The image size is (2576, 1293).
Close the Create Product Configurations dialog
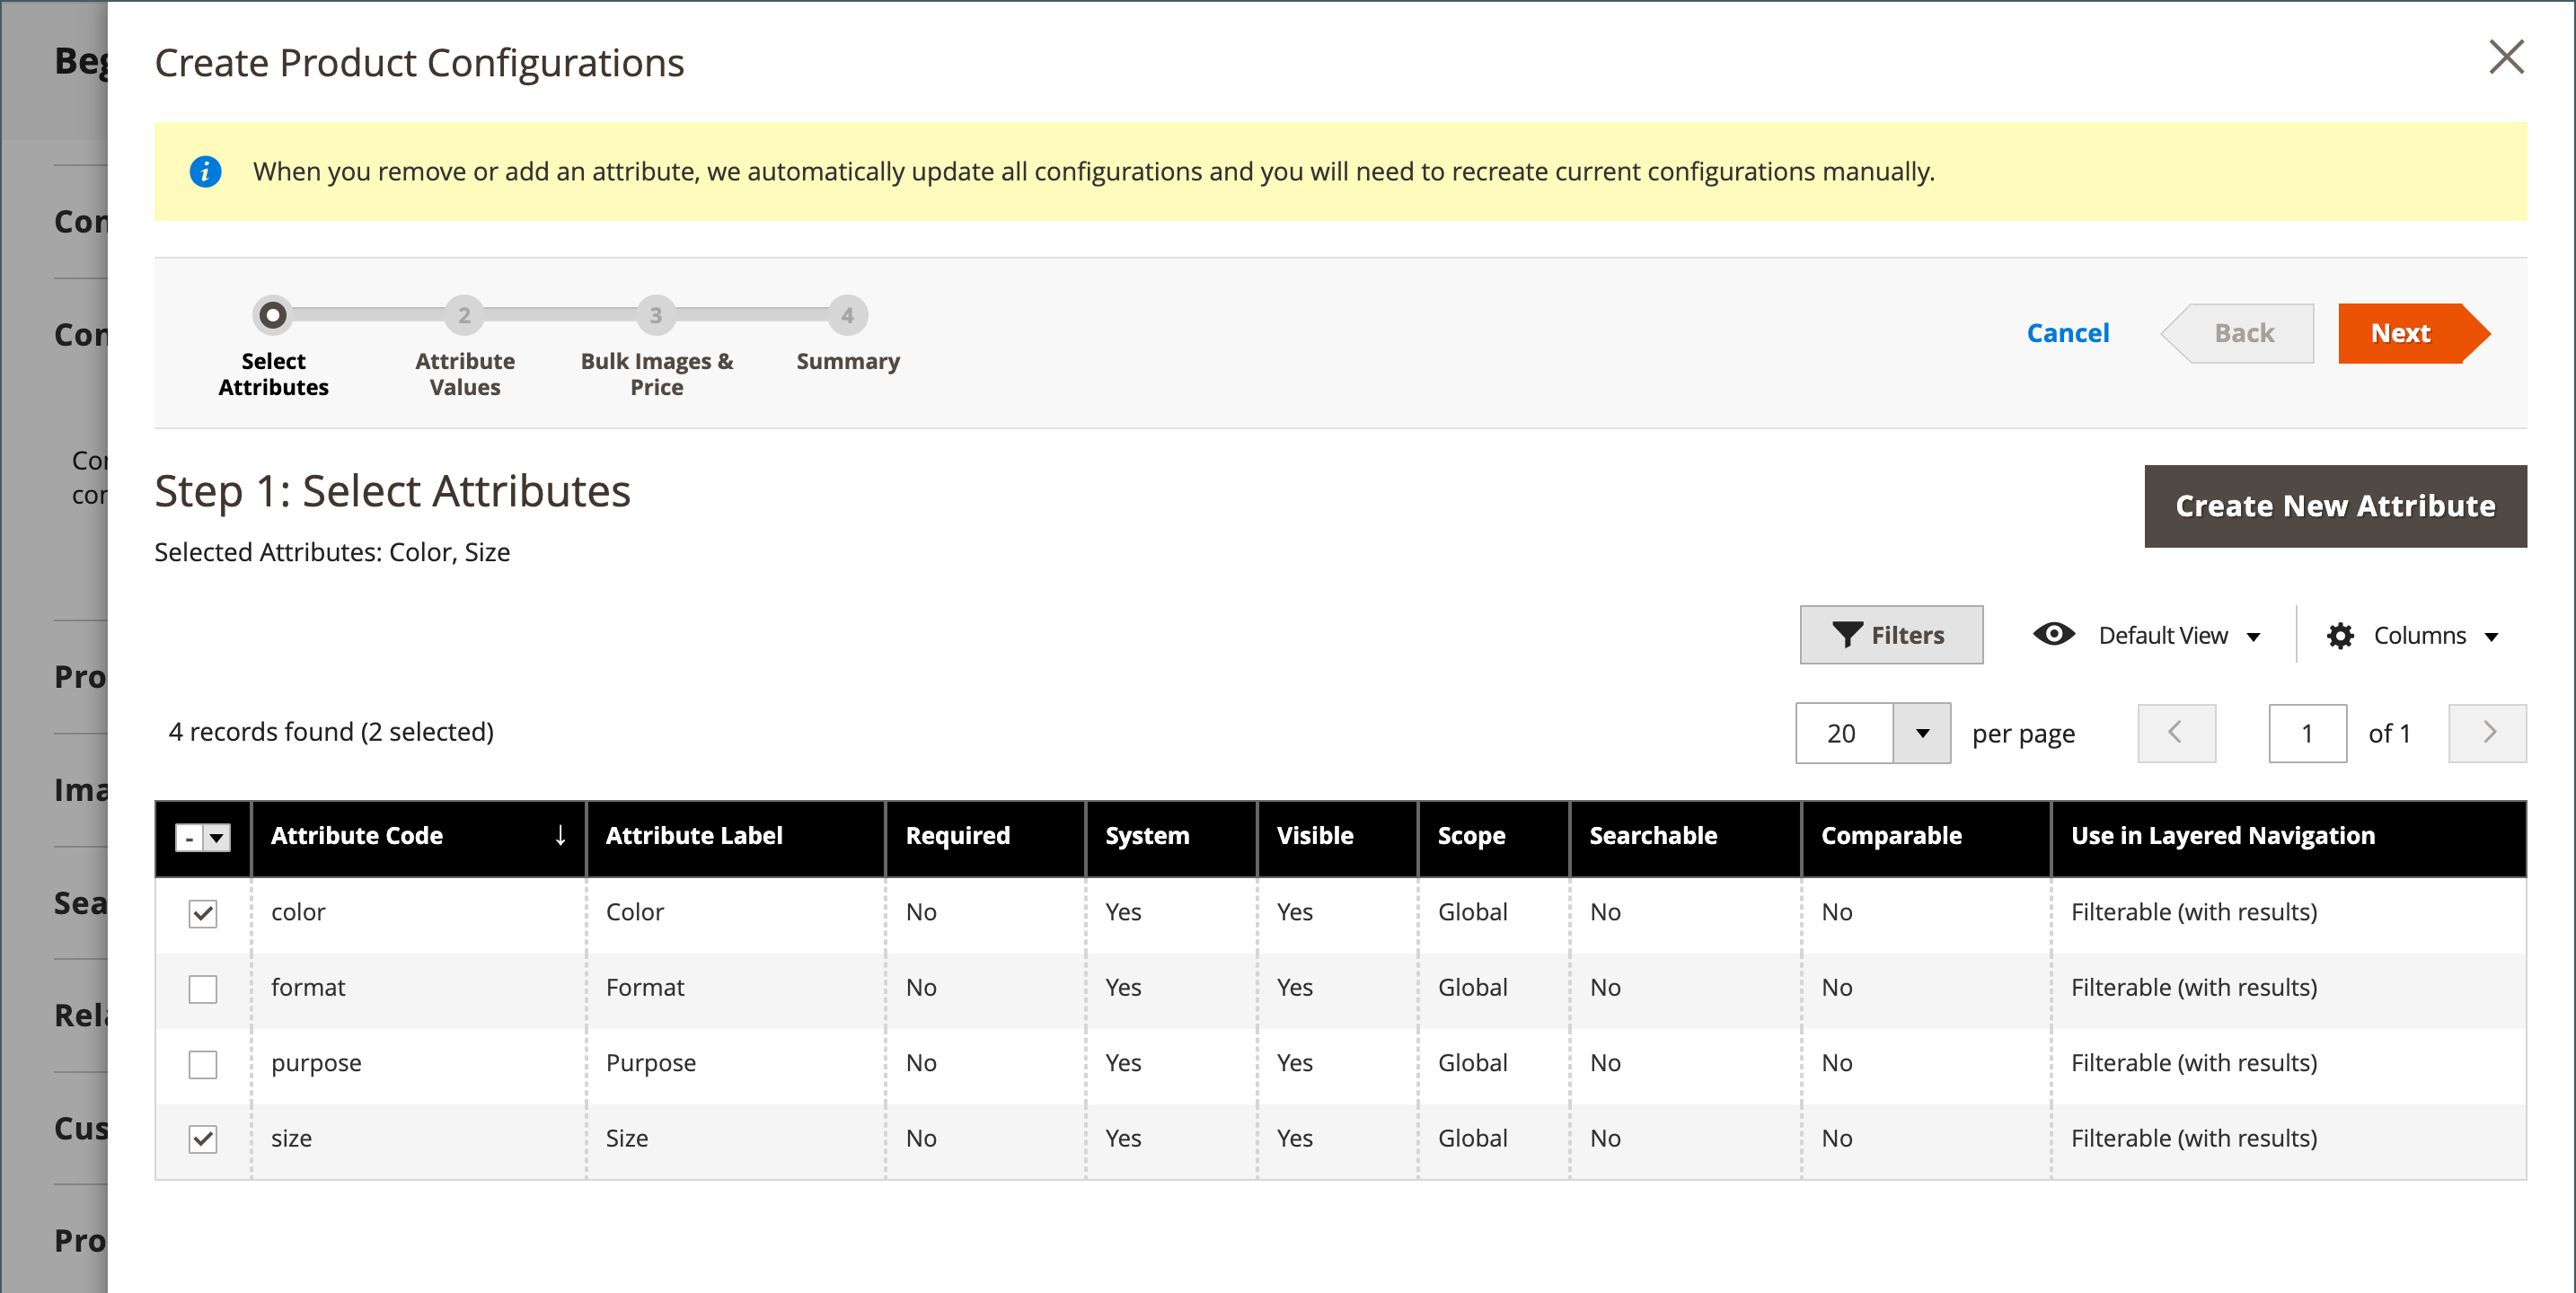pyautogui.click(x=2505, y=58)
